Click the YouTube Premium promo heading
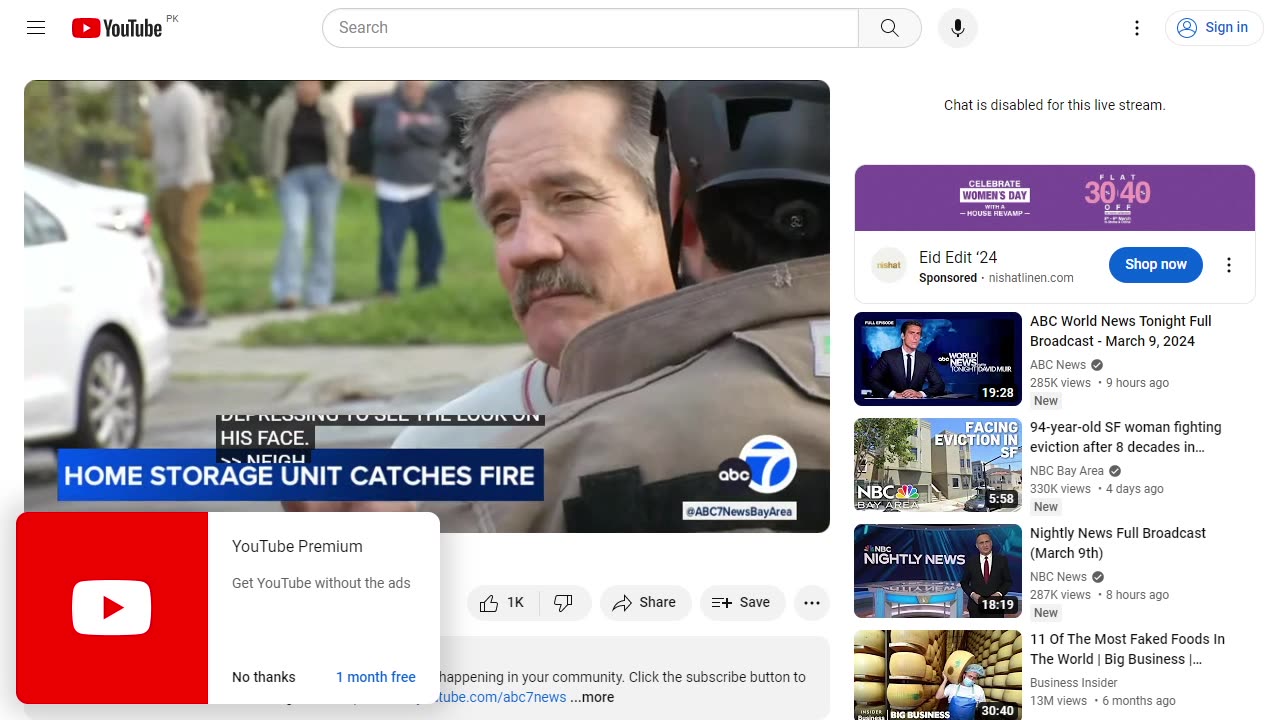Image resolution: width=1280 pixels, height=720 pixels. 297,546
